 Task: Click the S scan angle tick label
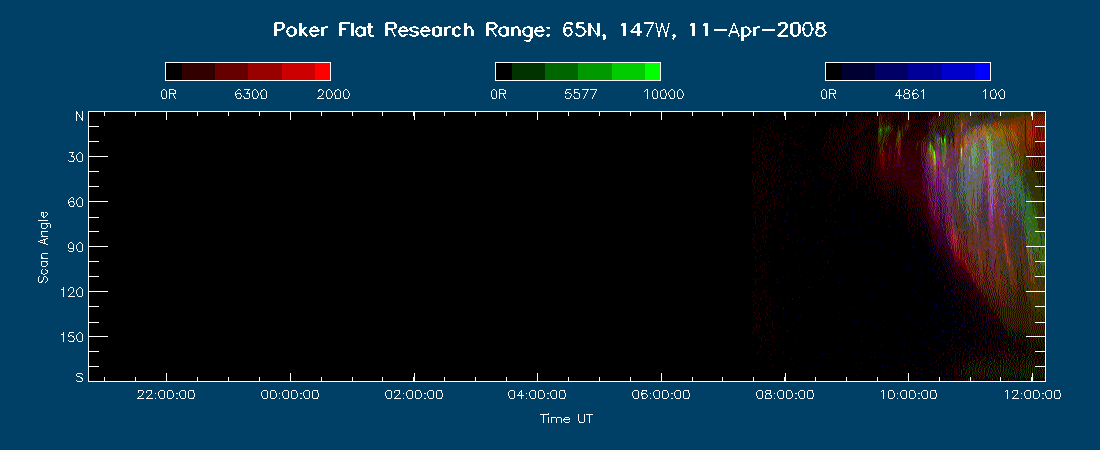[79, 376]
